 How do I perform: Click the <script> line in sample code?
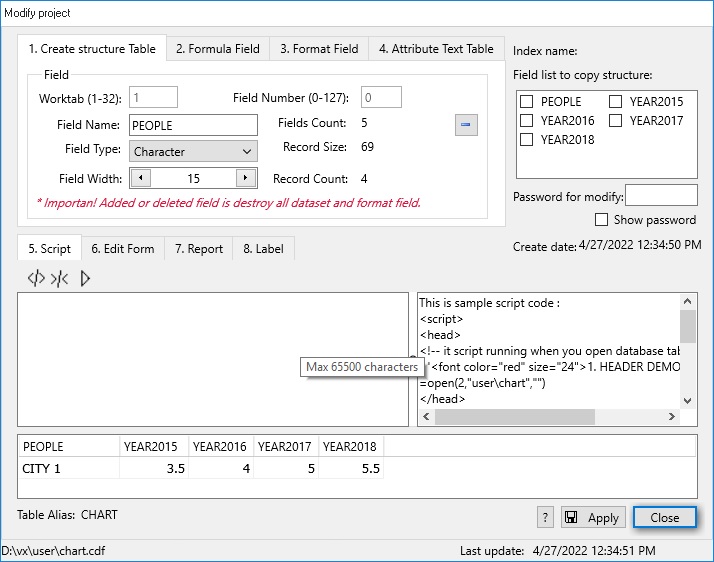point(441,319)
